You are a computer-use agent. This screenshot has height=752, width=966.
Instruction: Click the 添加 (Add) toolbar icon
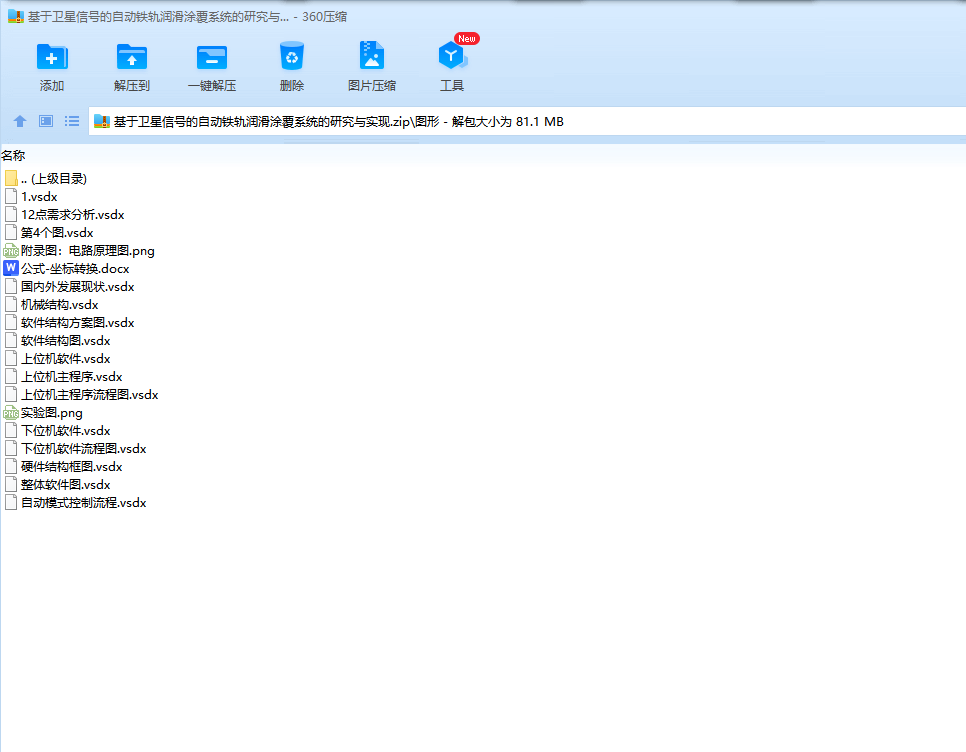pos(52,57)
